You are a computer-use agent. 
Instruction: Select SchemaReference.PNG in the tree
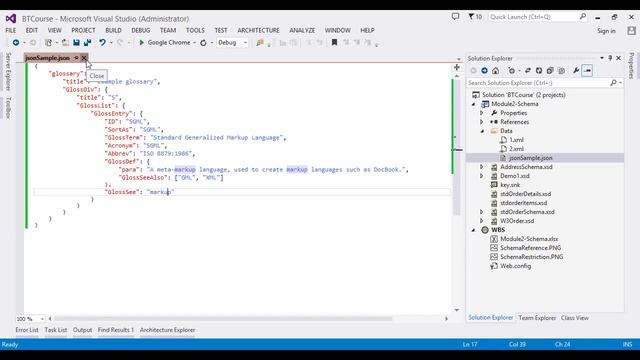pos(531,248)
